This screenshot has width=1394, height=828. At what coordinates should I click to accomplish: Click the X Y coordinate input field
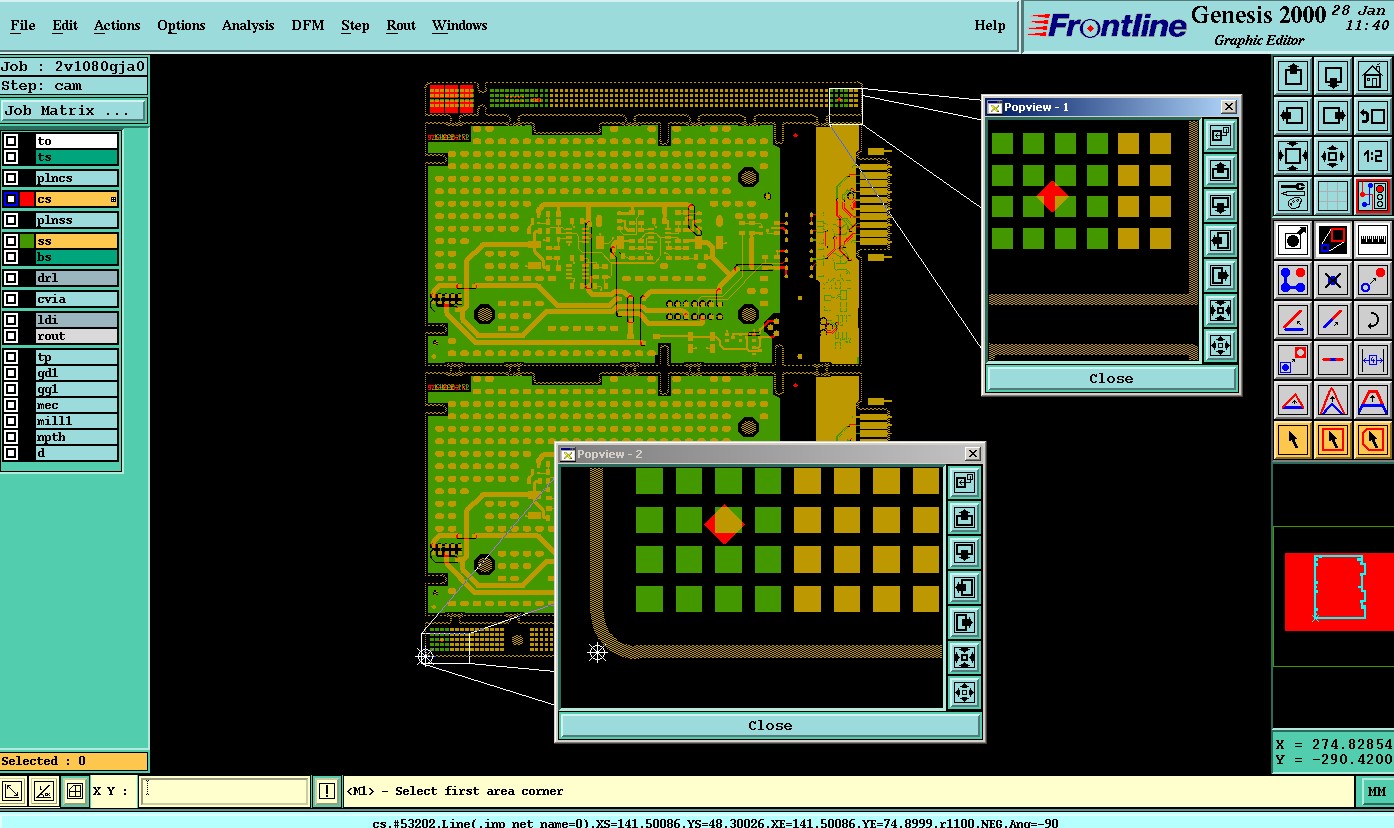(225, 791)
